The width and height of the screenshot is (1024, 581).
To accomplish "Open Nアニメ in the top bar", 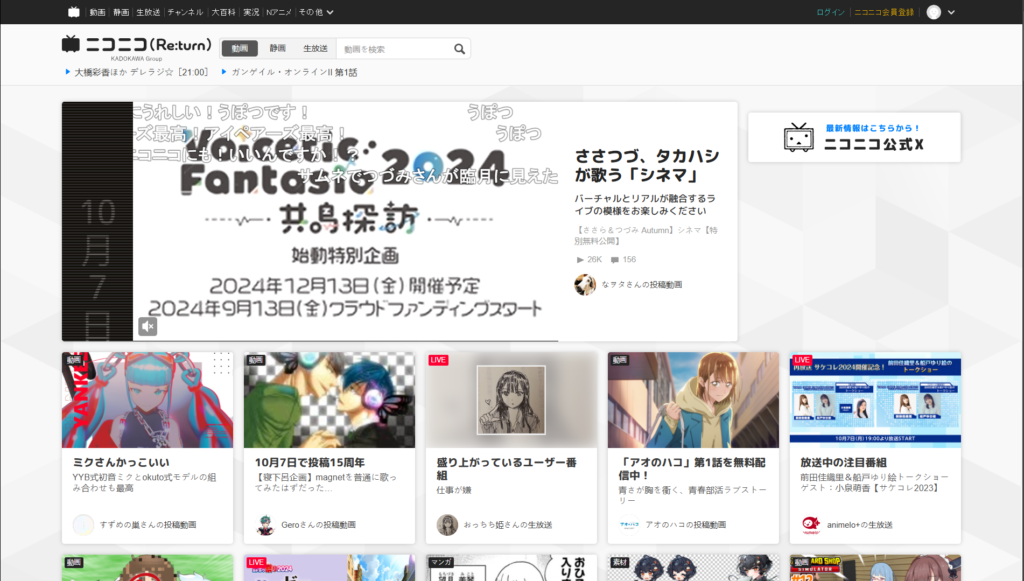I will [x=279, y=12].
